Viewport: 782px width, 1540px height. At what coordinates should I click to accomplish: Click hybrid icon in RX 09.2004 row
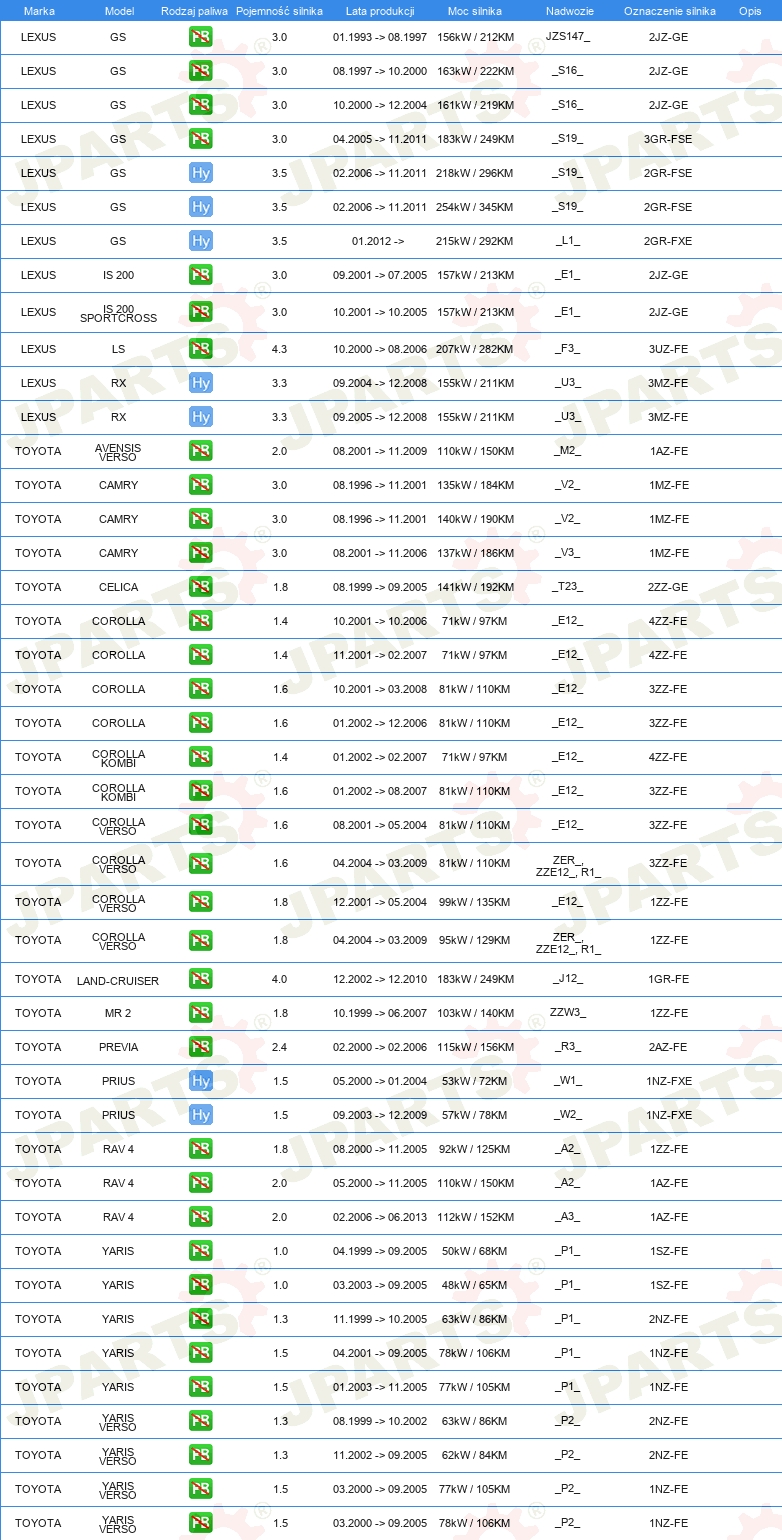[200, 383]
